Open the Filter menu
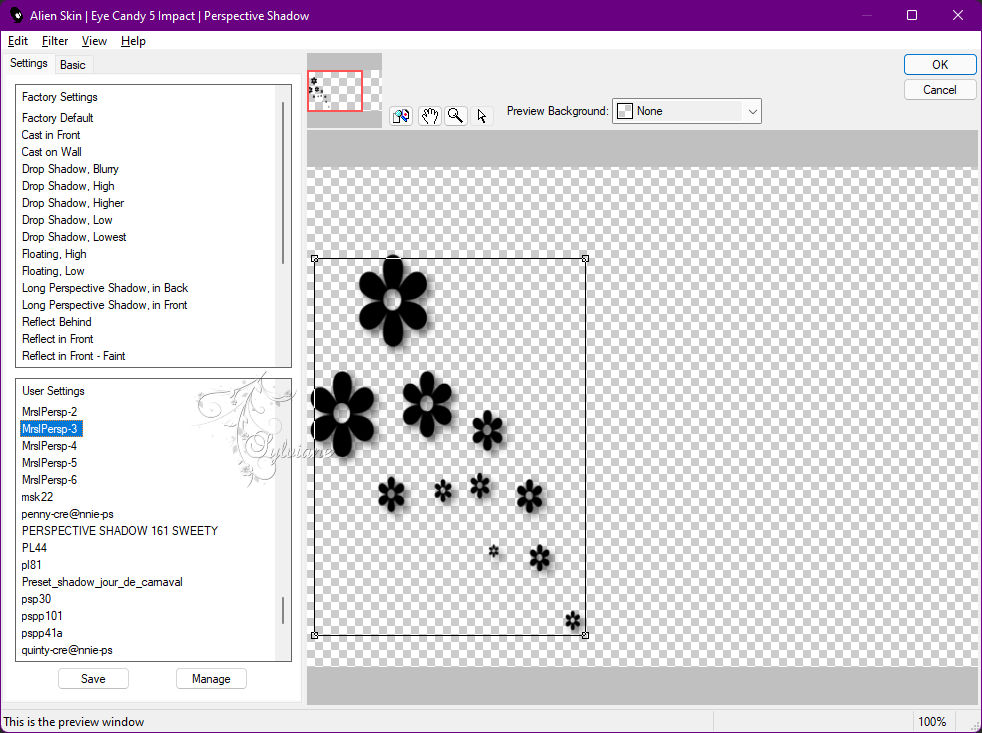The height and width of the screenshot is (733, 982). coord(54,41)
